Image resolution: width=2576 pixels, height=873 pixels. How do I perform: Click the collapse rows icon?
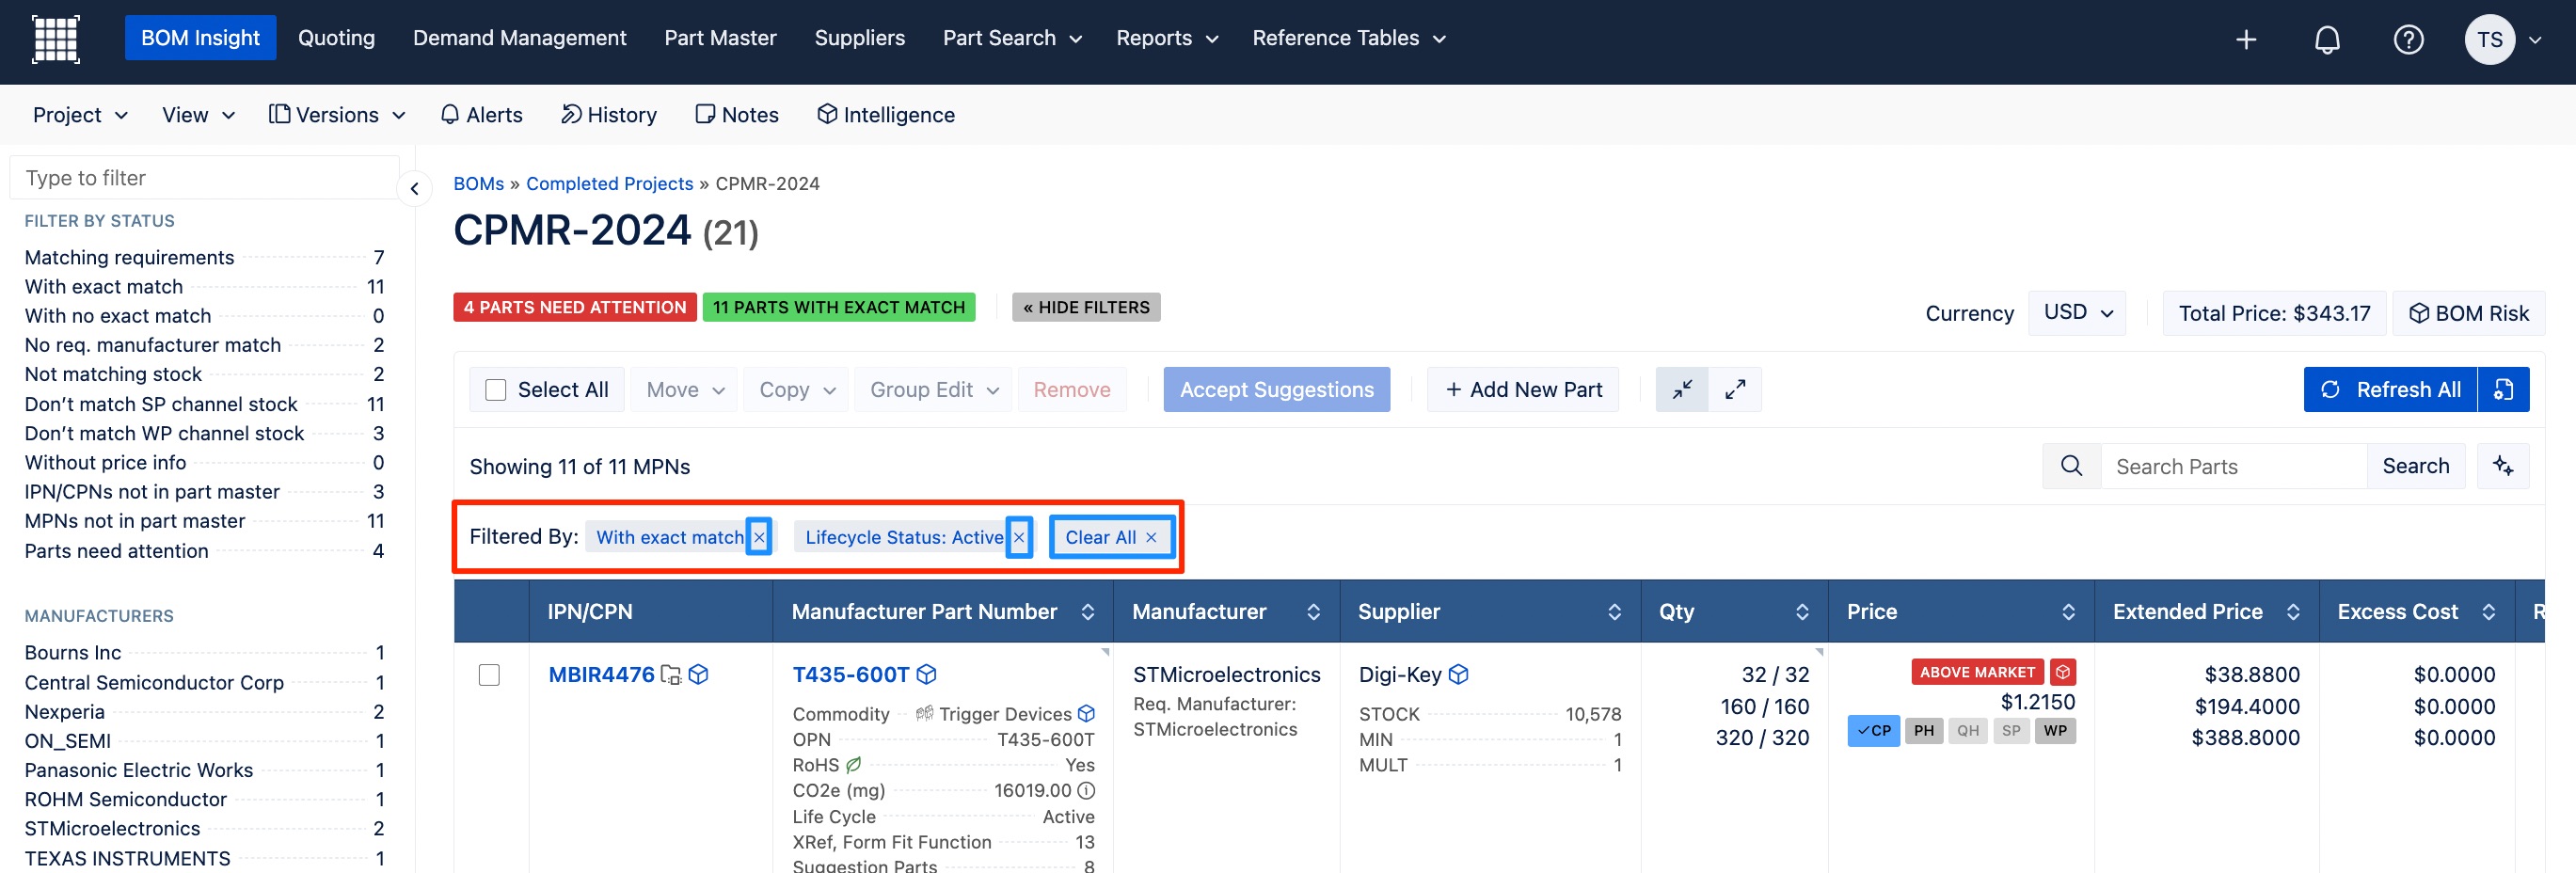tap(1682, 389)
